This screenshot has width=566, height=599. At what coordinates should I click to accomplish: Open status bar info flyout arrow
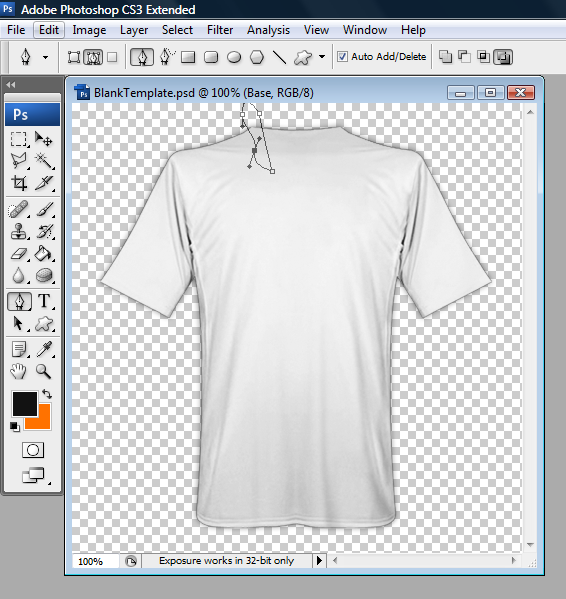[319, 561]
